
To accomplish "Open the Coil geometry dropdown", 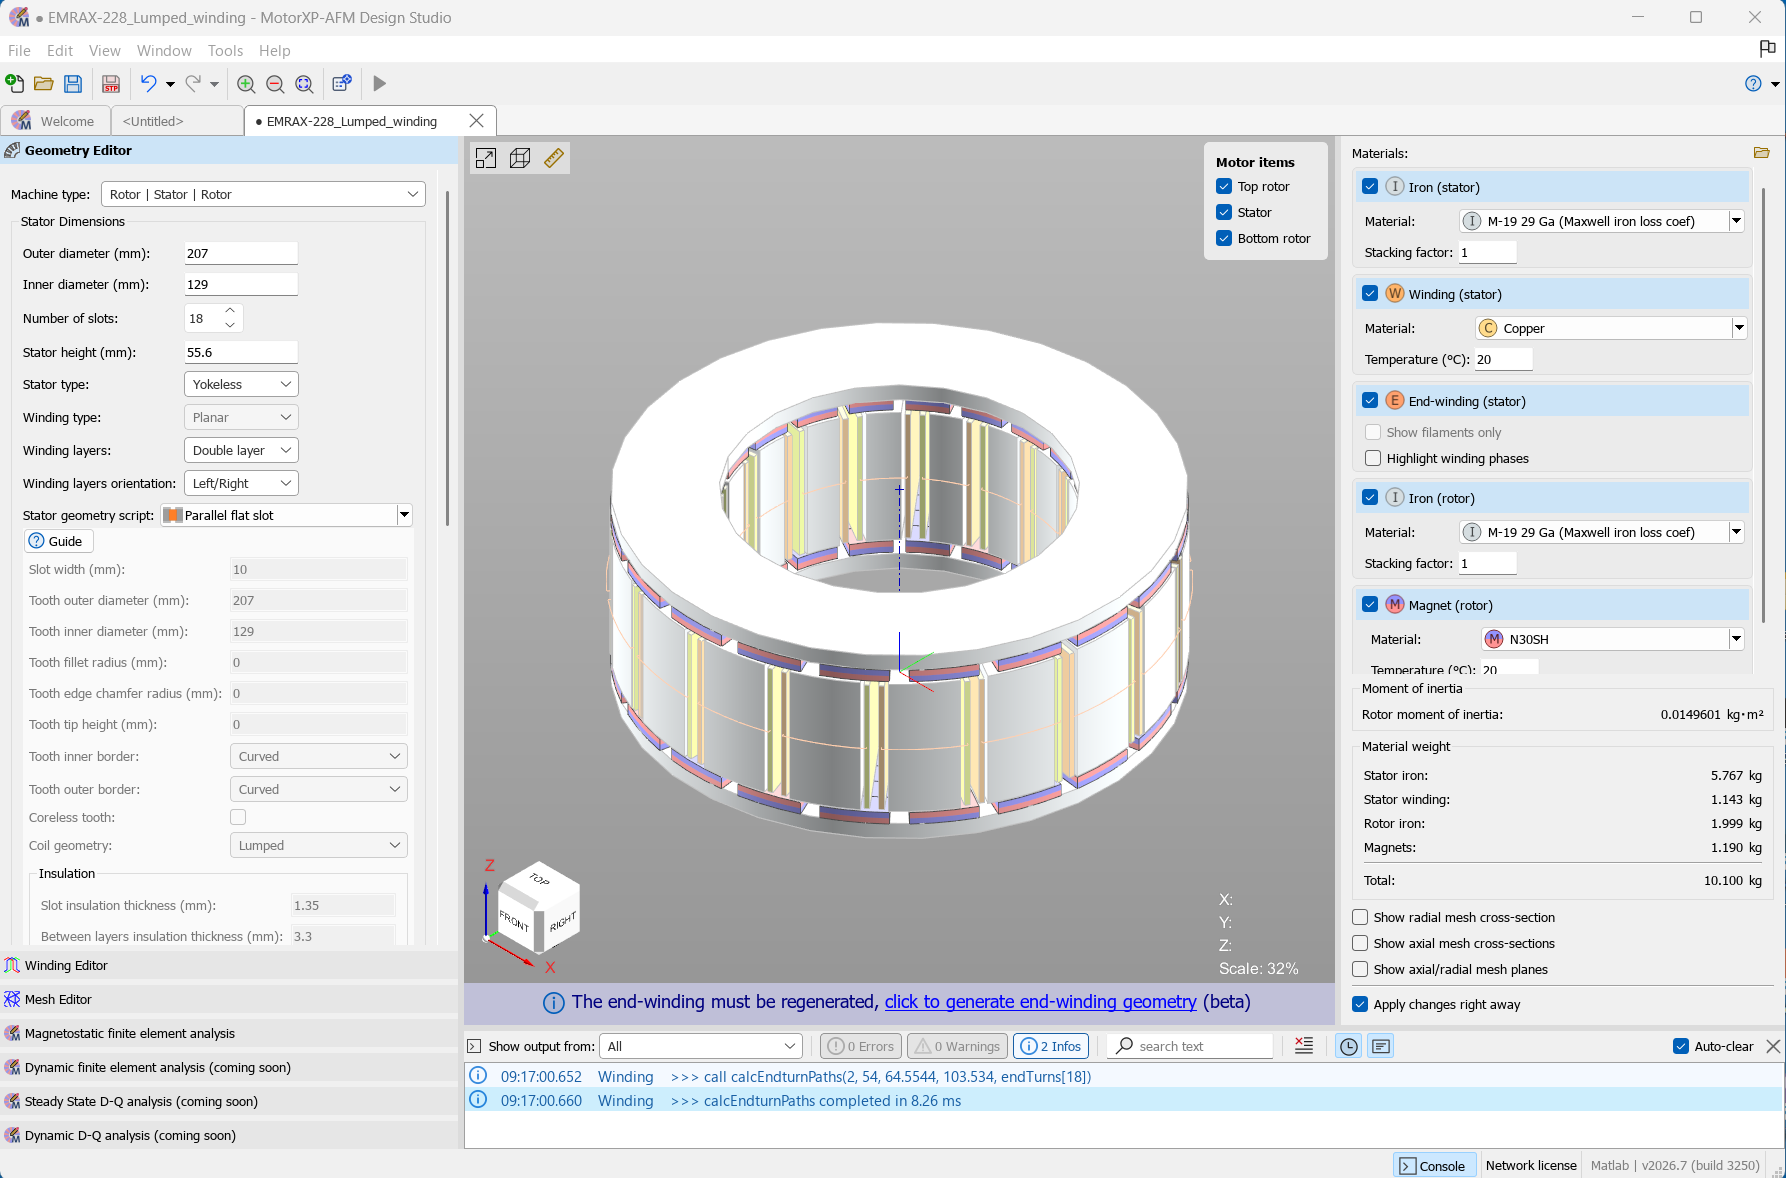I will pyautogui.click(x=318, y=845).
